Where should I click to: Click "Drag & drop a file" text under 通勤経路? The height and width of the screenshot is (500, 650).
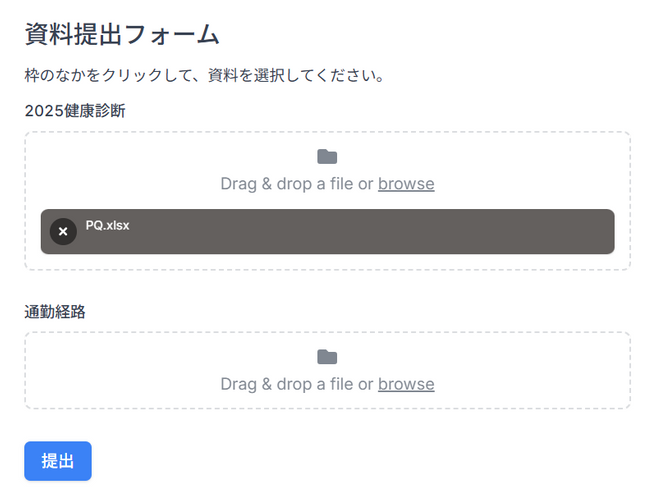[x=296, y=384]
